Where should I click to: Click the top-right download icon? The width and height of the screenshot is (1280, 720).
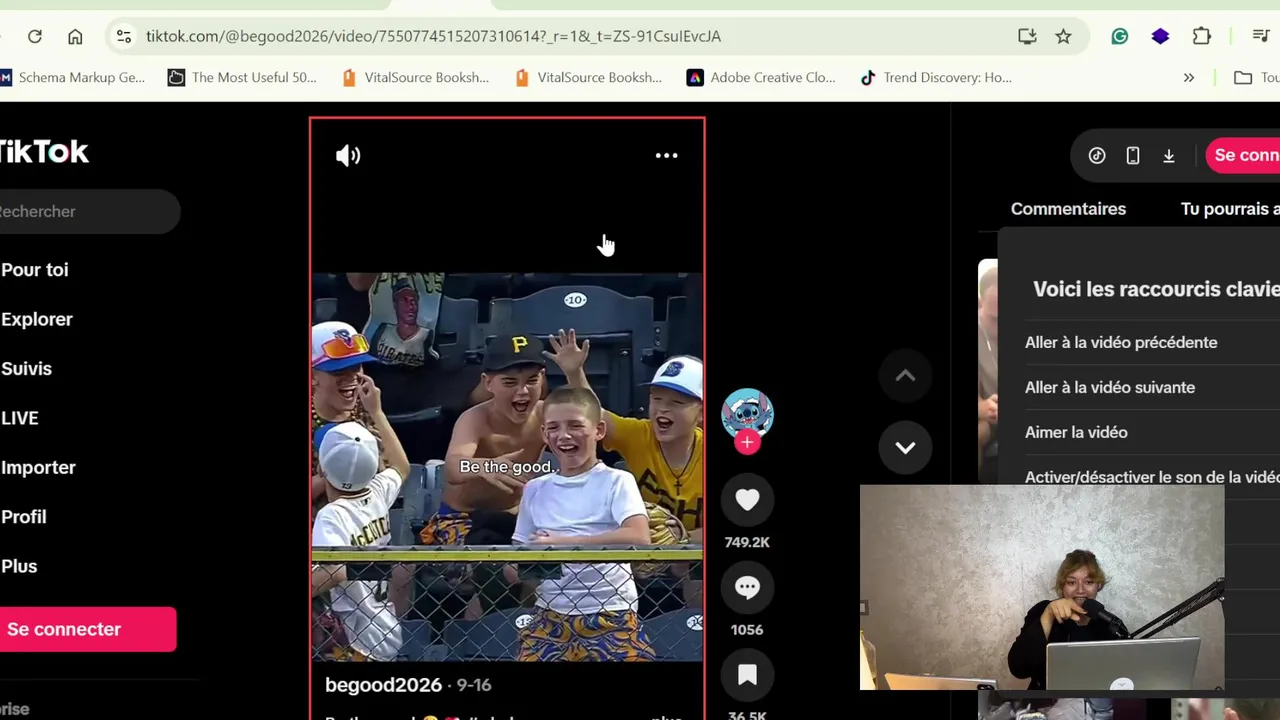coord(1169,156)
